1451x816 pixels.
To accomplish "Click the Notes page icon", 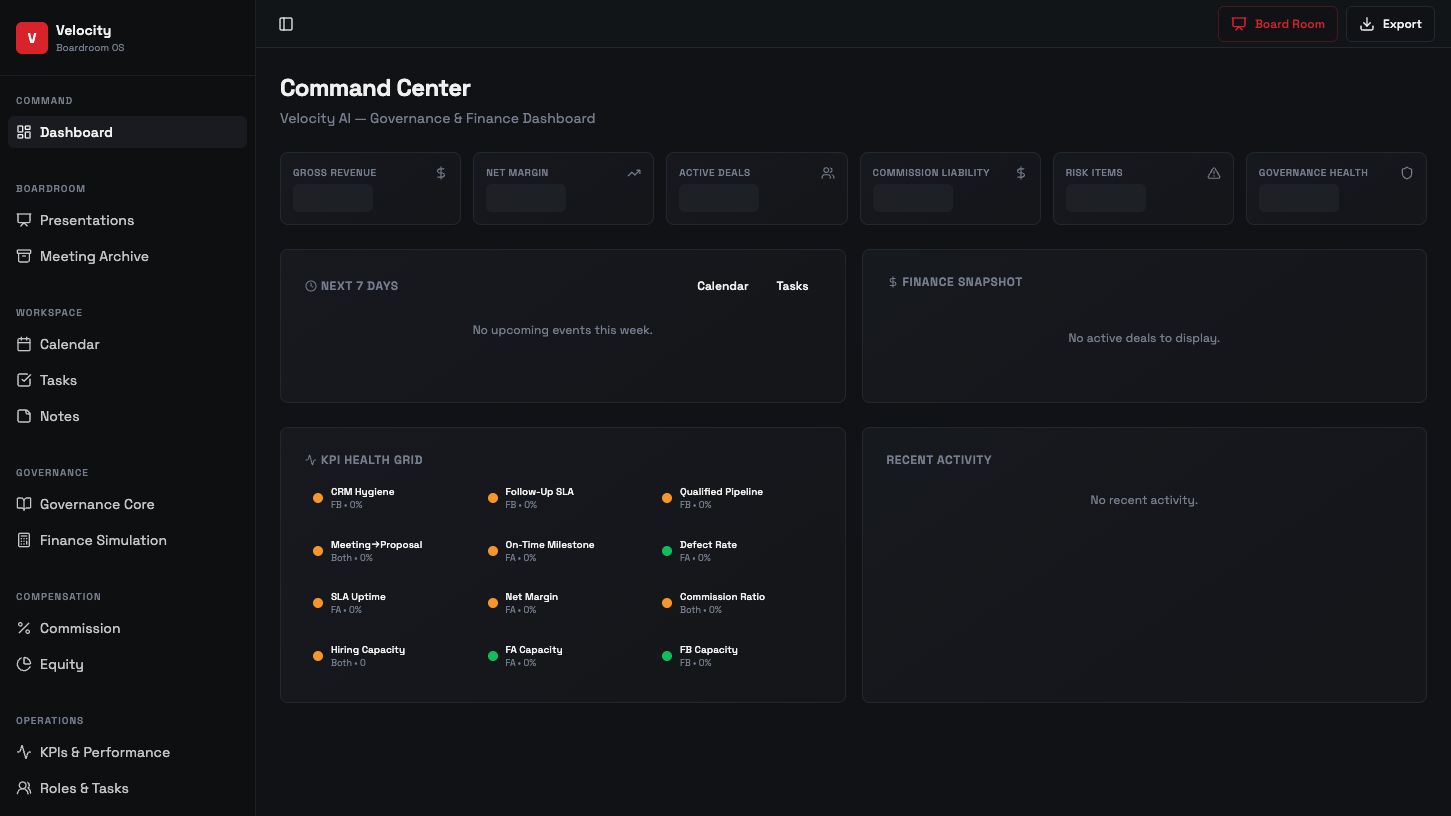I will click(24, 416).
